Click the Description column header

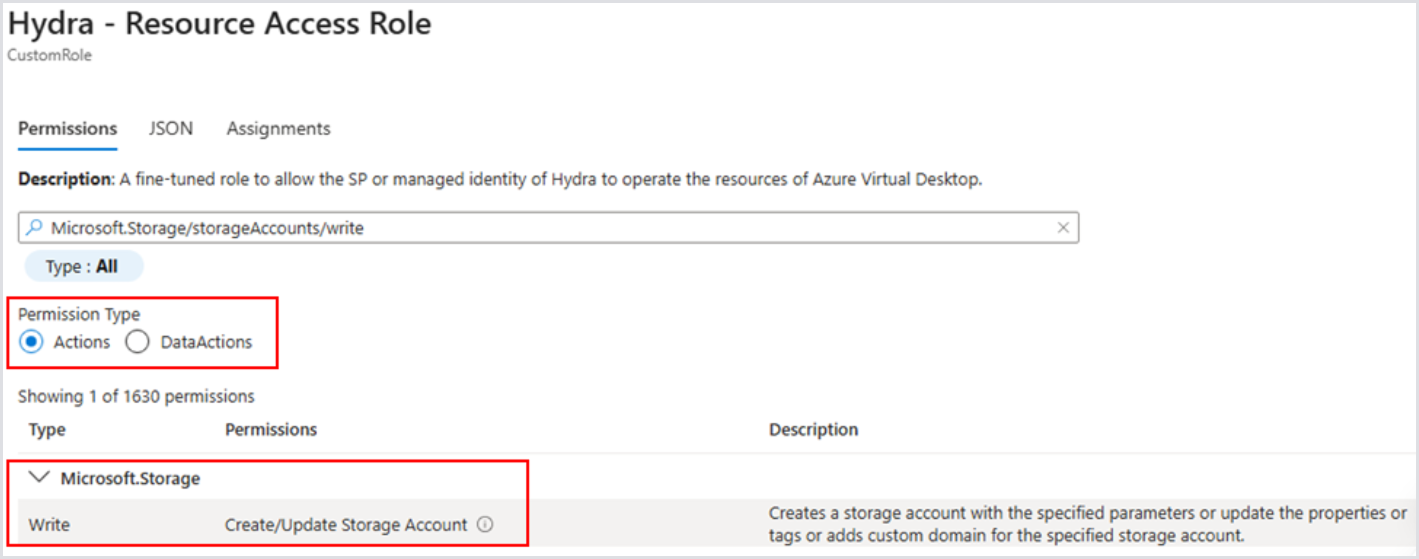coord(813,429)
